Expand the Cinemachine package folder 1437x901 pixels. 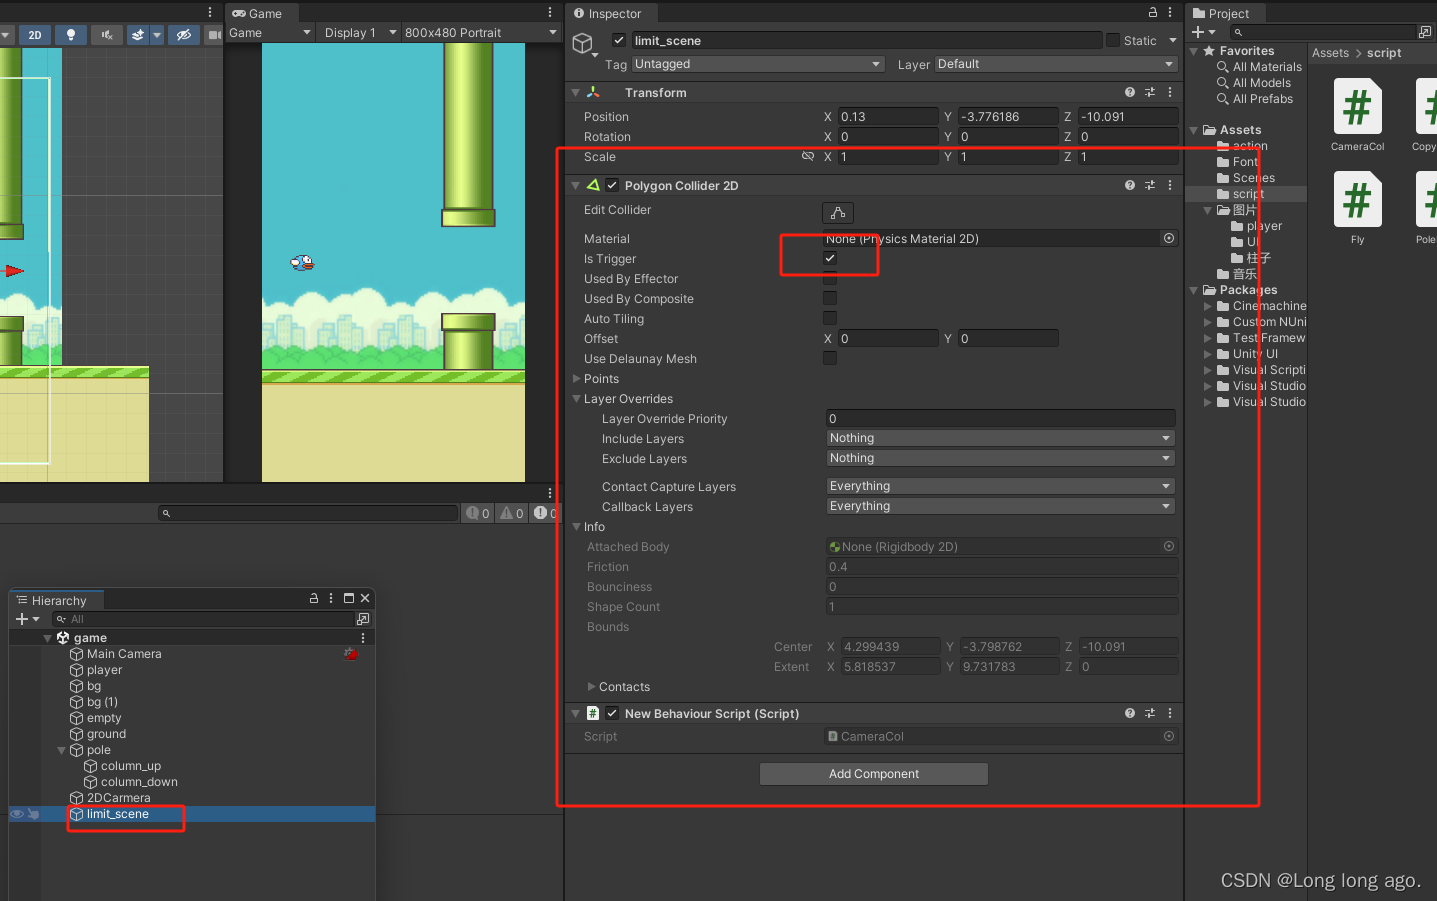tap(1208, 306)
